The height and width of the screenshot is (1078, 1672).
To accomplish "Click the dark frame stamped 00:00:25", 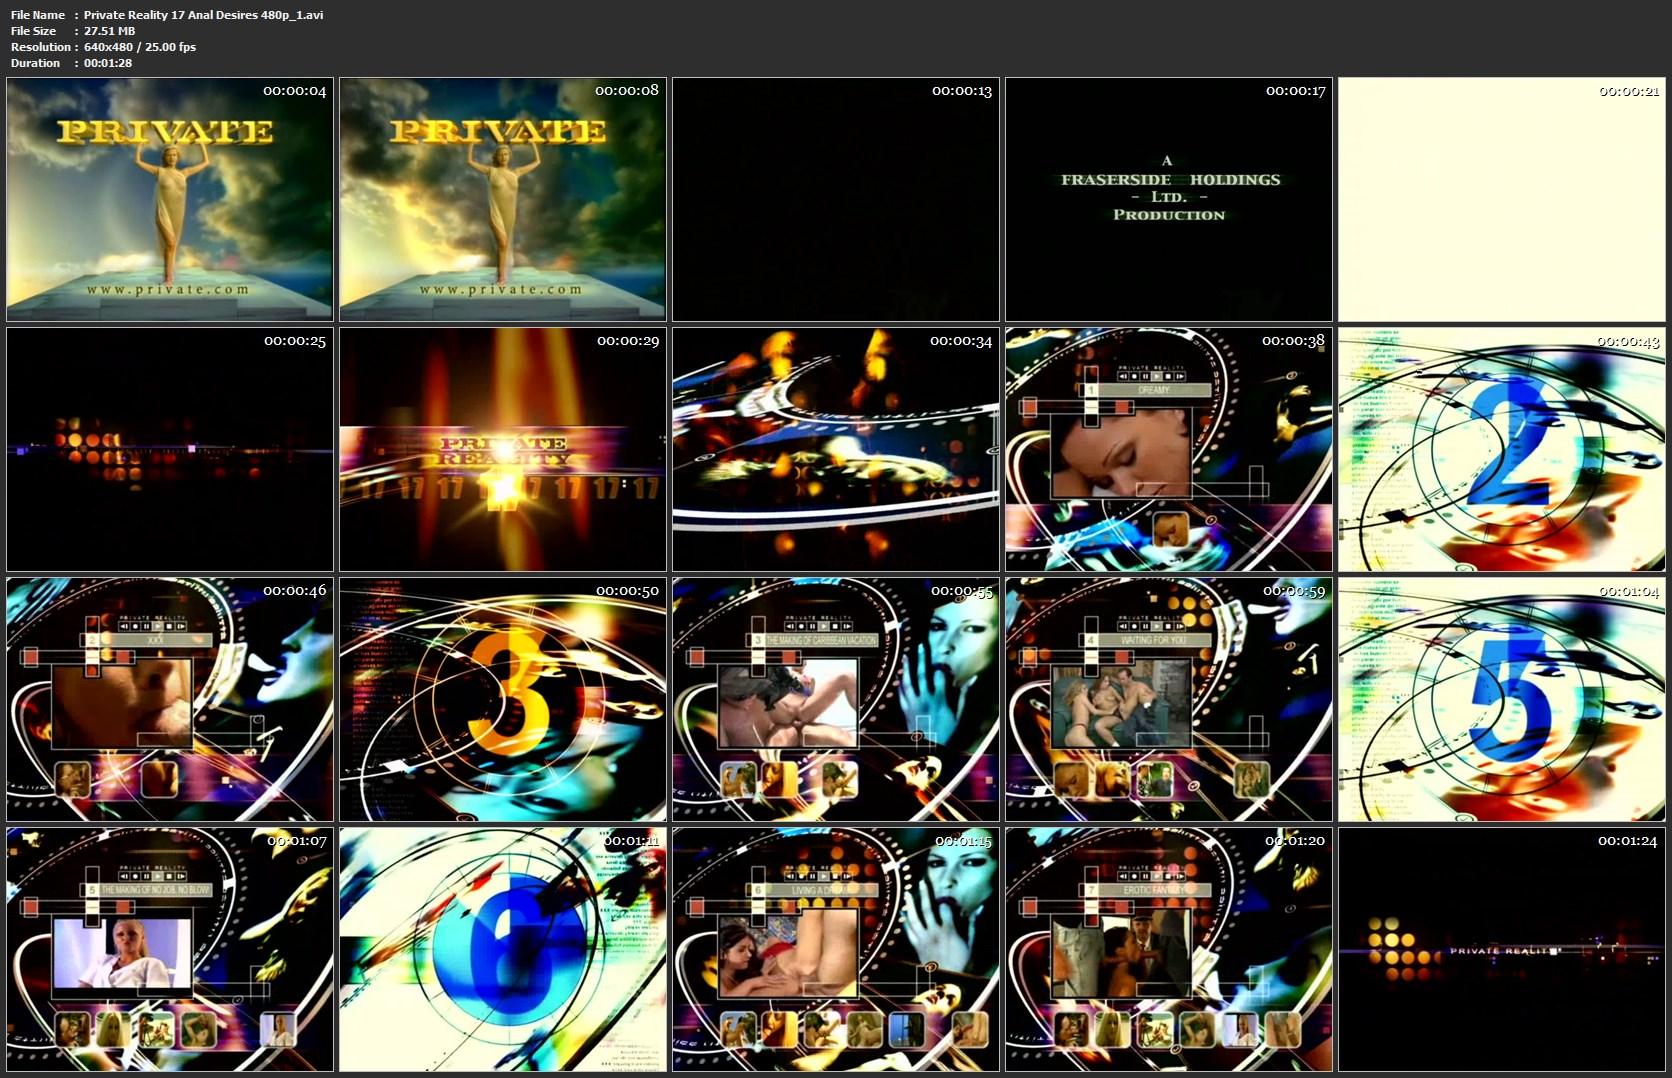I will point(170,450).
